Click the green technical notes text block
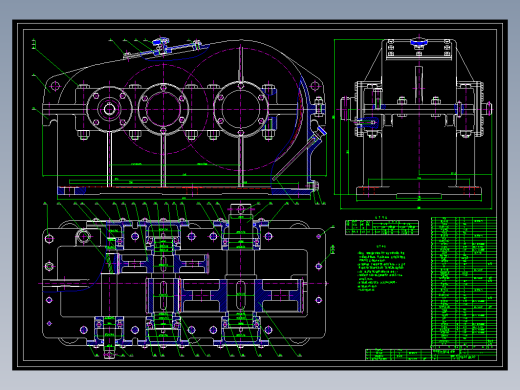520x390 pixels. point(382,270)
